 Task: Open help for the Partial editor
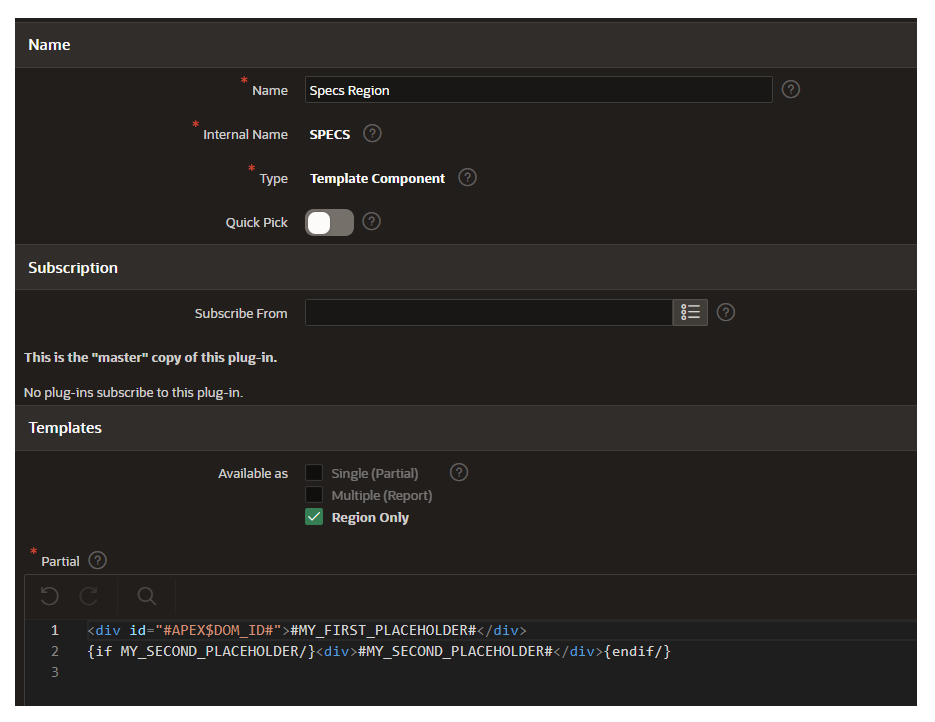tap(97, 560)
